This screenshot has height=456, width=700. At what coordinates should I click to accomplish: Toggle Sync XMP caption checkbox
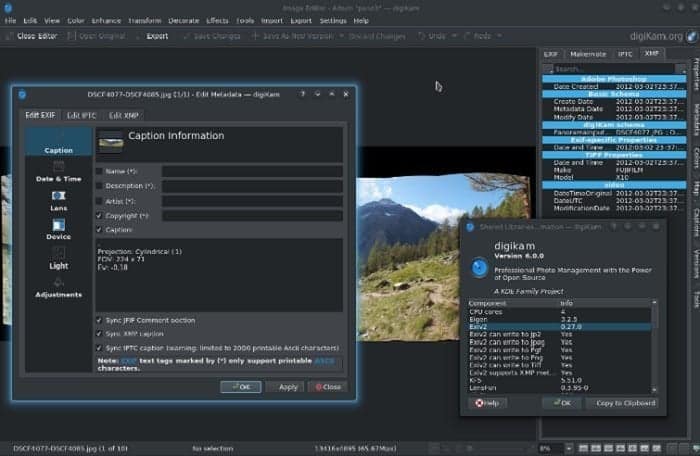pos(99,334)
